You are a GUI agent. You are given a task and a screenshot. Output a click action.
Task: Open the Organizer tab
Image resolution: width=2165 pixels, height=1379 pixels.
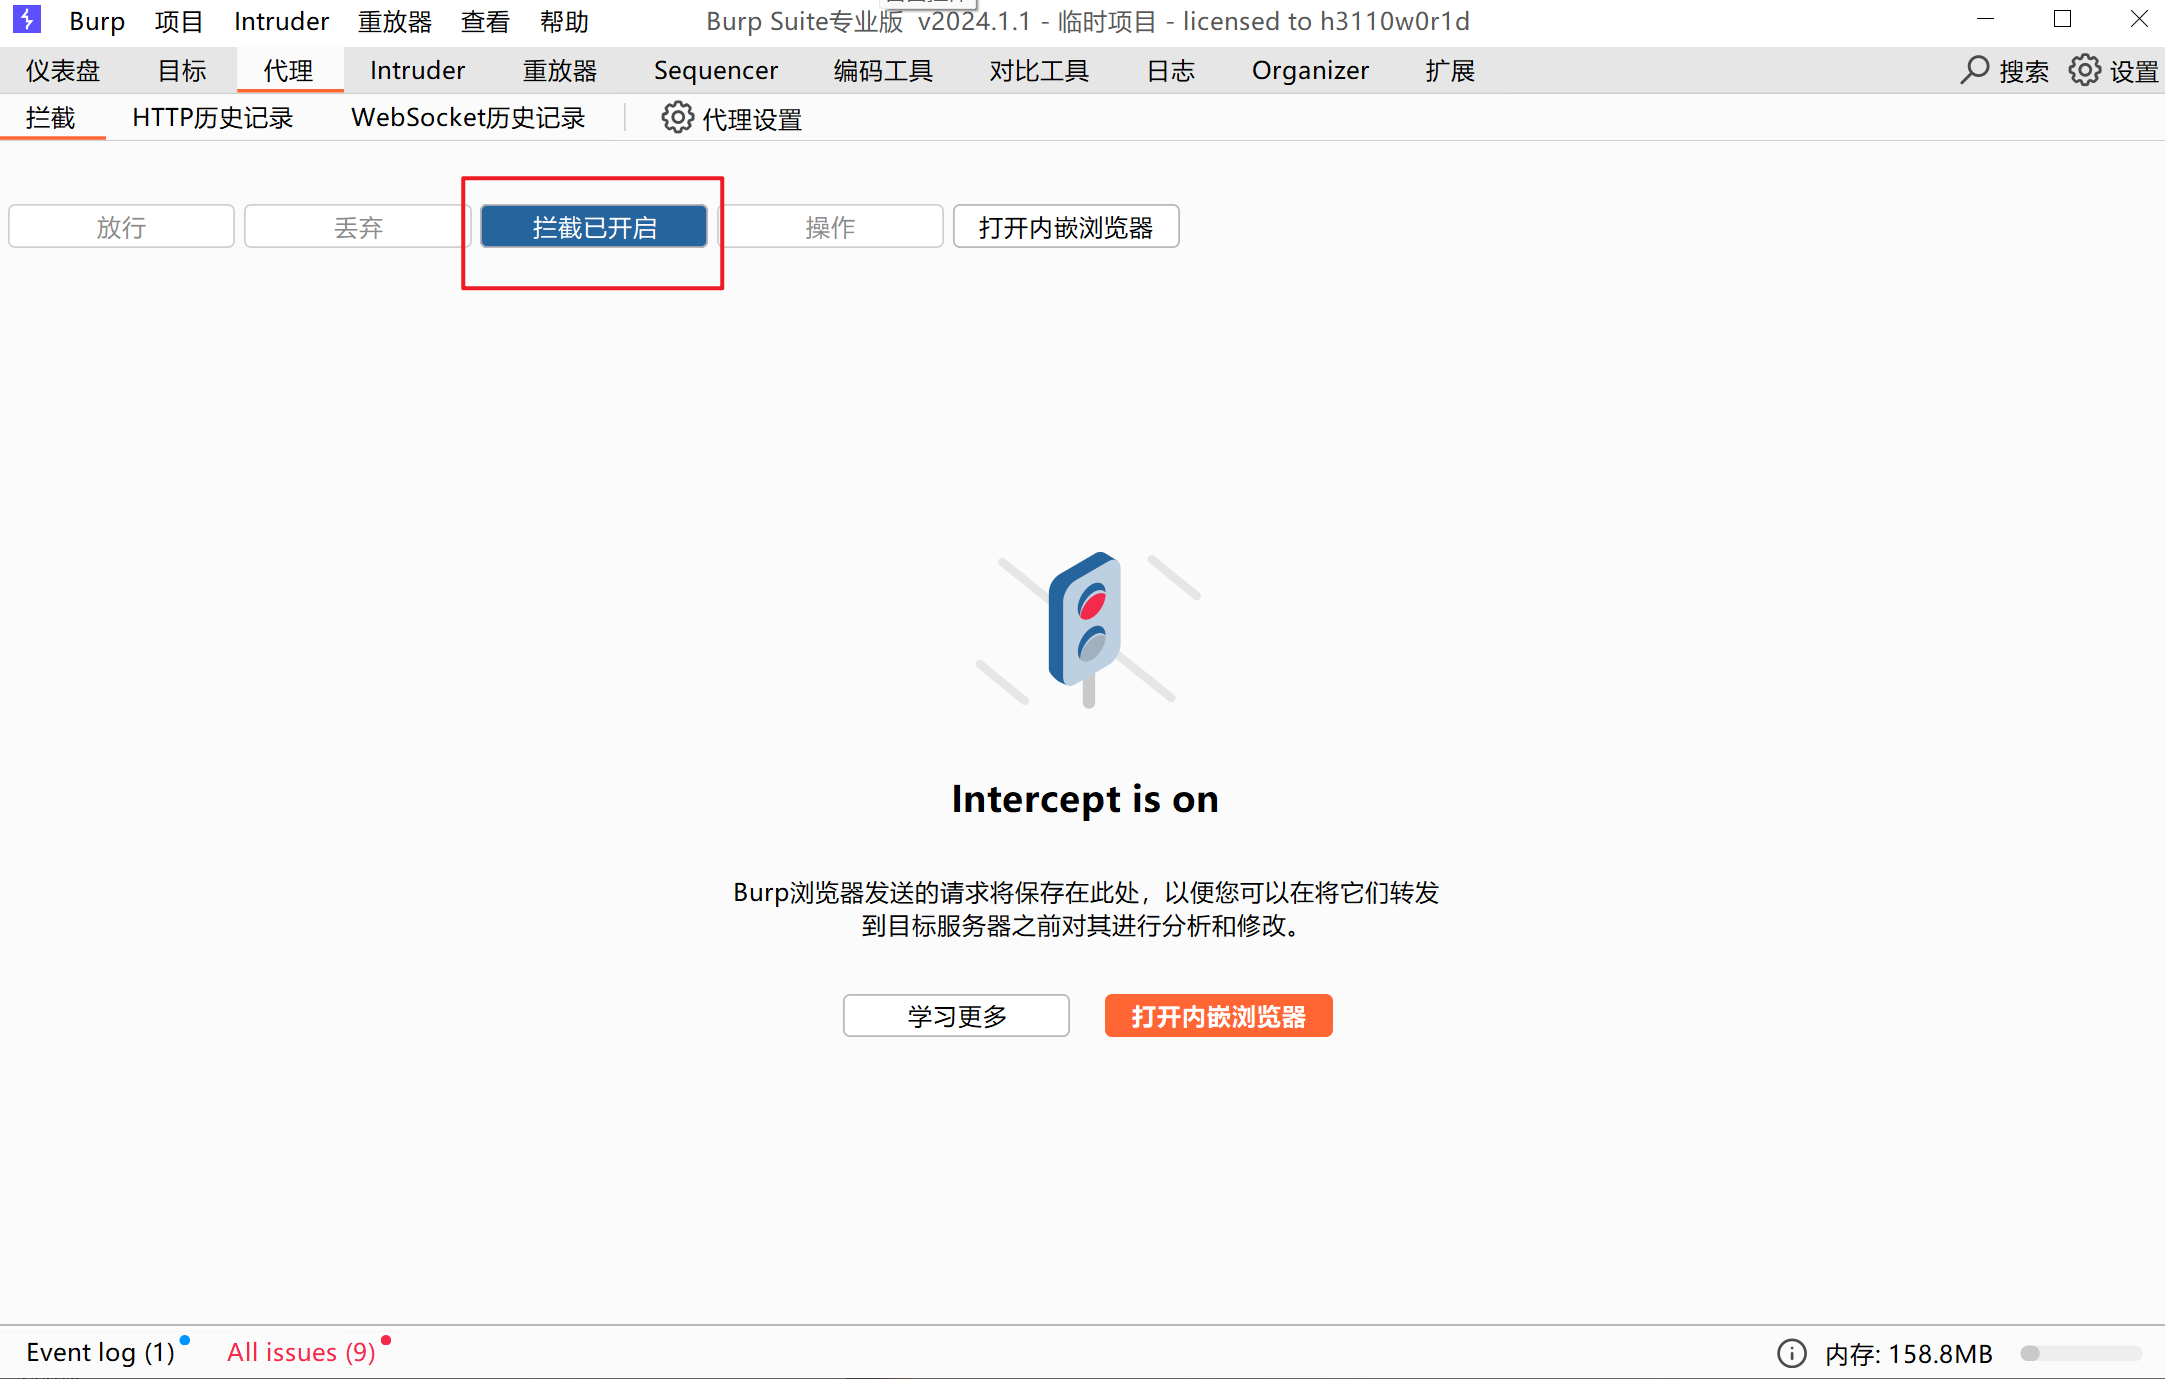[1310, 70]
